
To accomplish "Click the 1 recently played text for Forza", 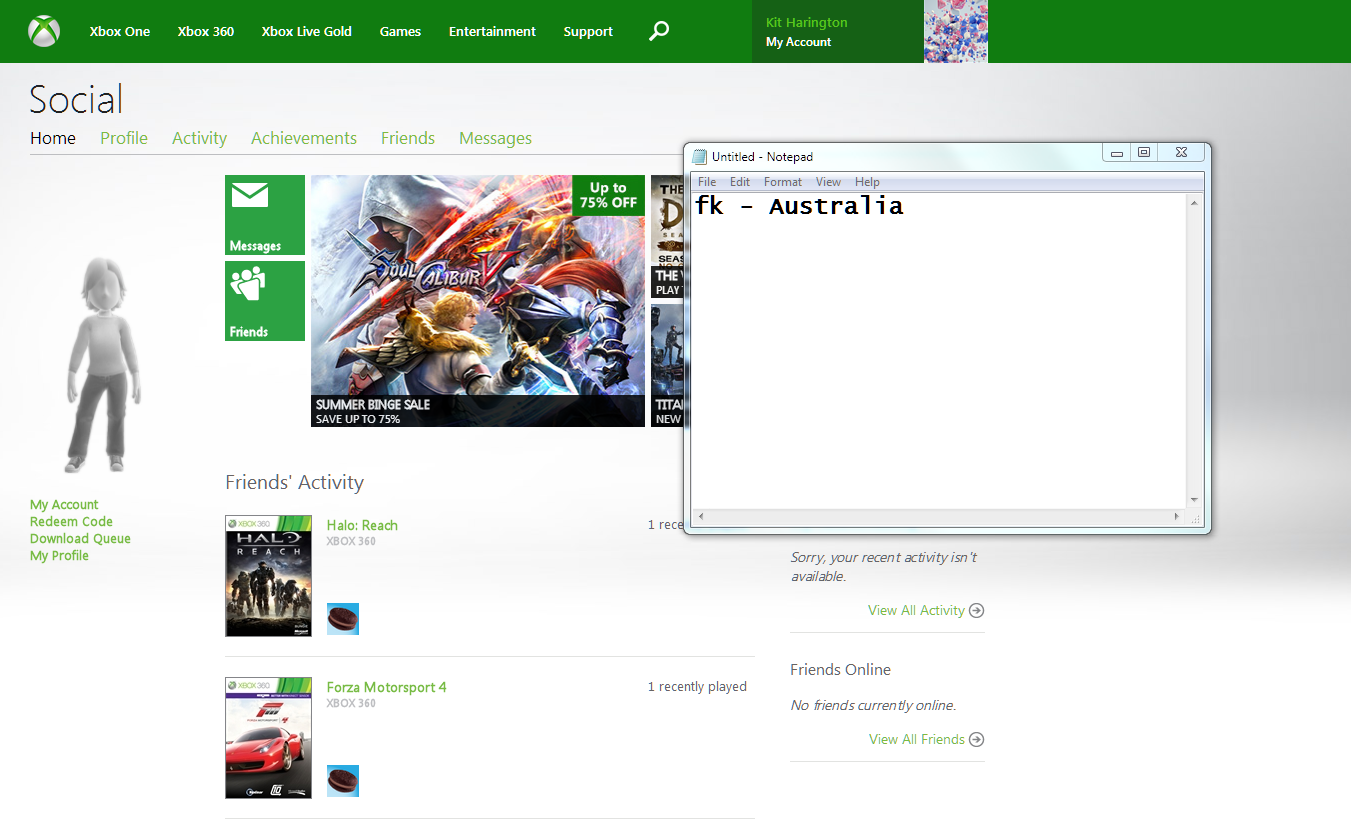I will pos(697,687).
